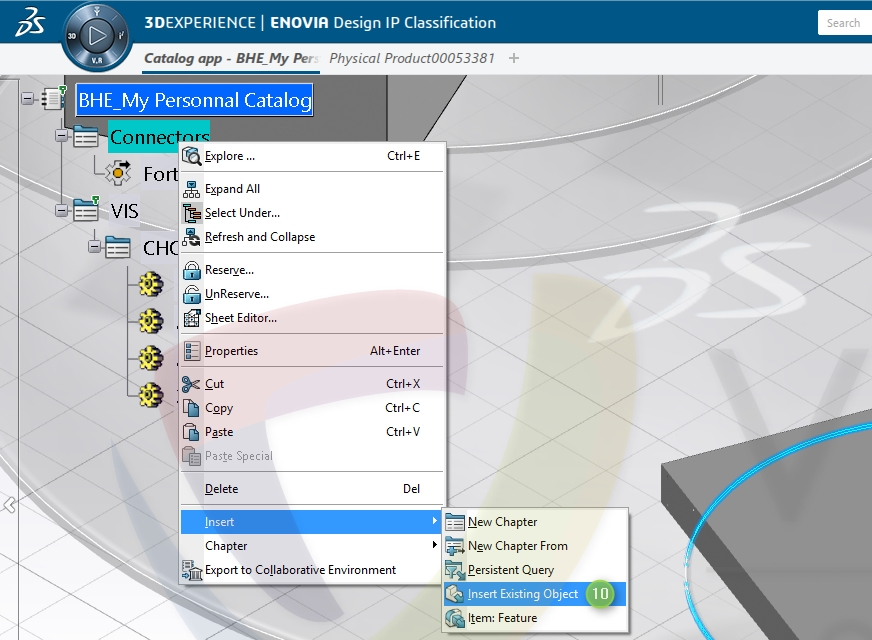The width and height of the screenshot is (872, 640).
Task: Choose Cut in the context menu
Action: click(x=312, y=384)
